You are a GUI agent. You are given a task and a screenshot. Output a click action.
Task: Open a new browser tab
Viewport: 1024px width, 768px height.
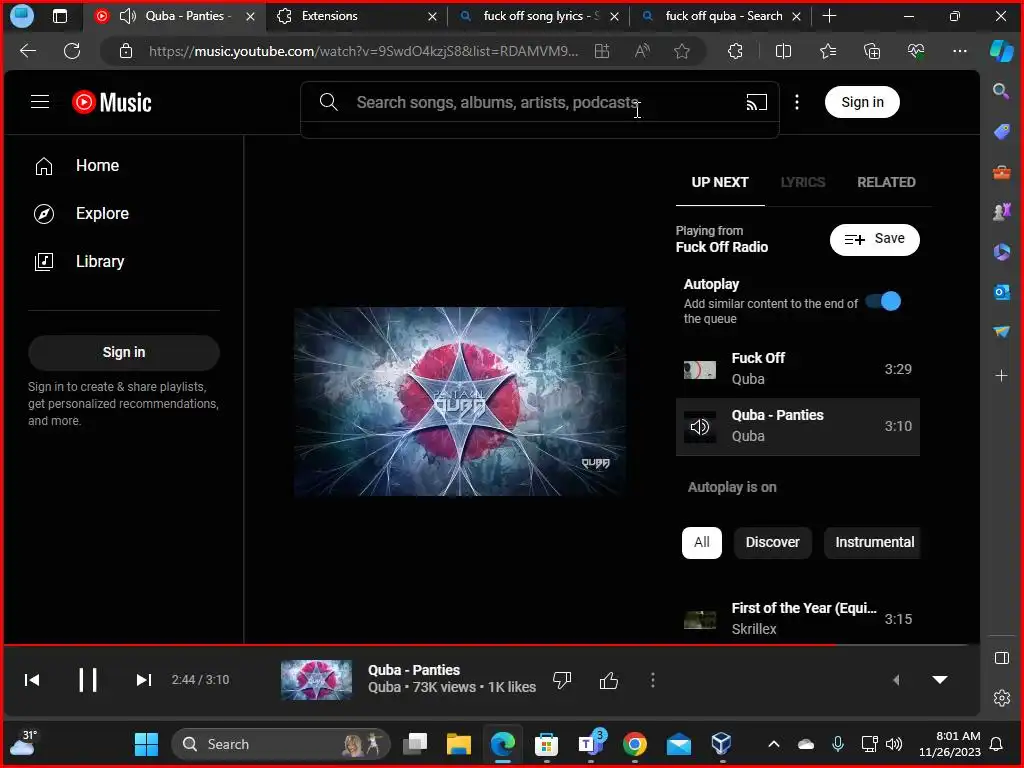pyautogui.click(x=829, y=16)
